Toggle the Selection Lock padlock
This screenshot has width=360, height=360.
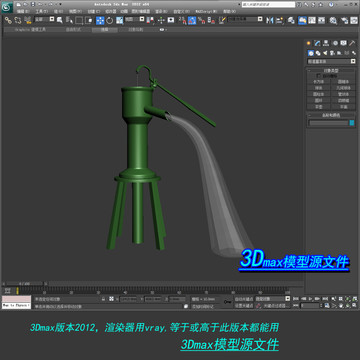pyautogui.click(x=104, y=299)
